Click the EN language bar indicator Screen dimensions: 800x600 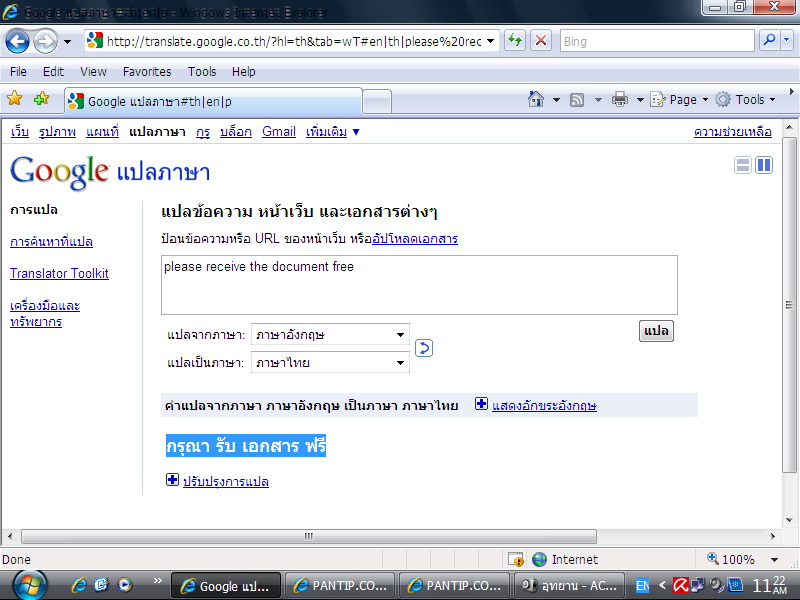(x=642, y=585)
